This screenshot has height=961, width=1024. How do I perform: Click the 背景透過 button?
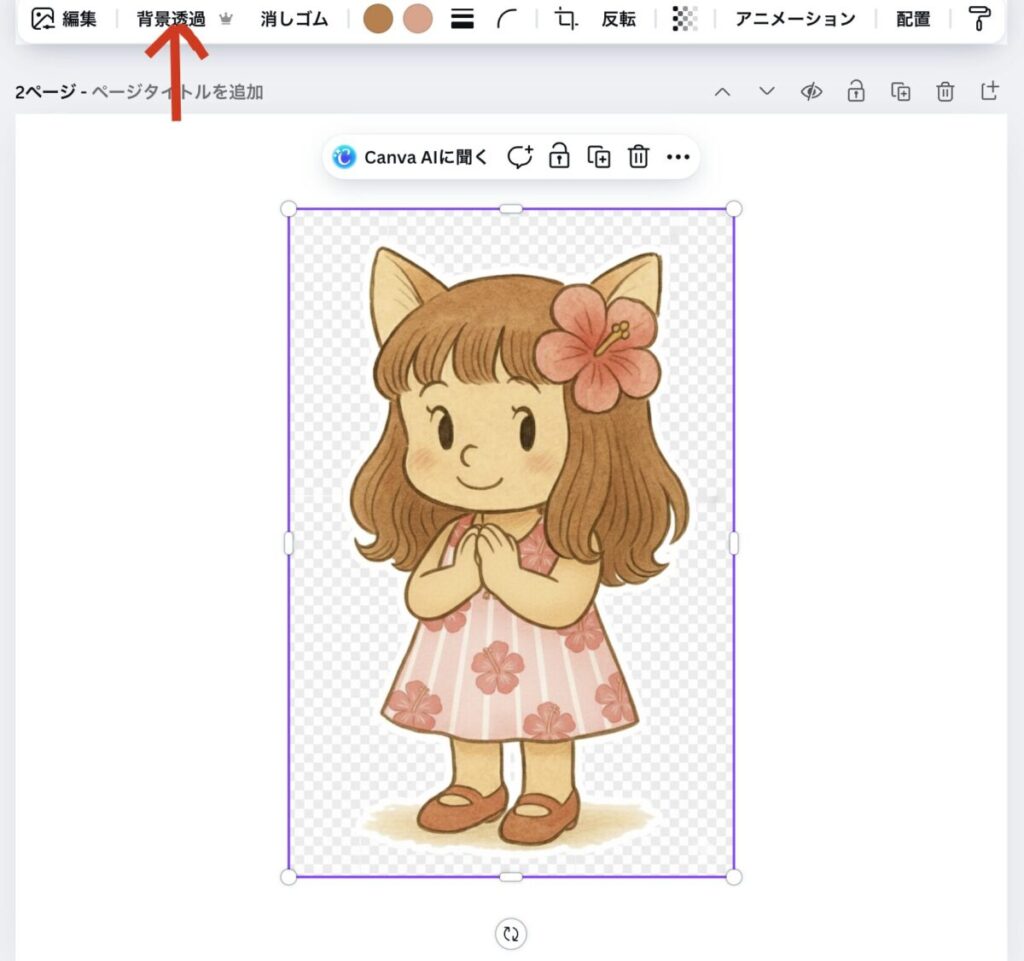171,19
